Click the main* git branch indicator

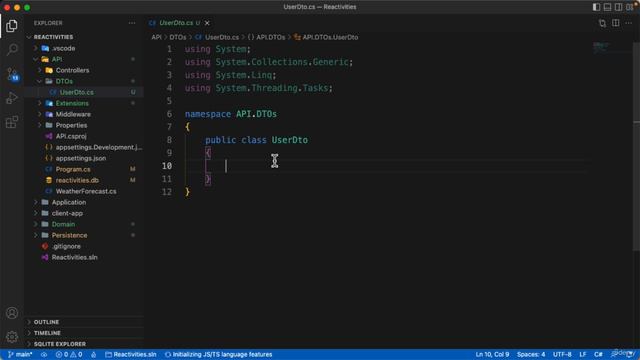pyautogui.click(x=20, y=355)
